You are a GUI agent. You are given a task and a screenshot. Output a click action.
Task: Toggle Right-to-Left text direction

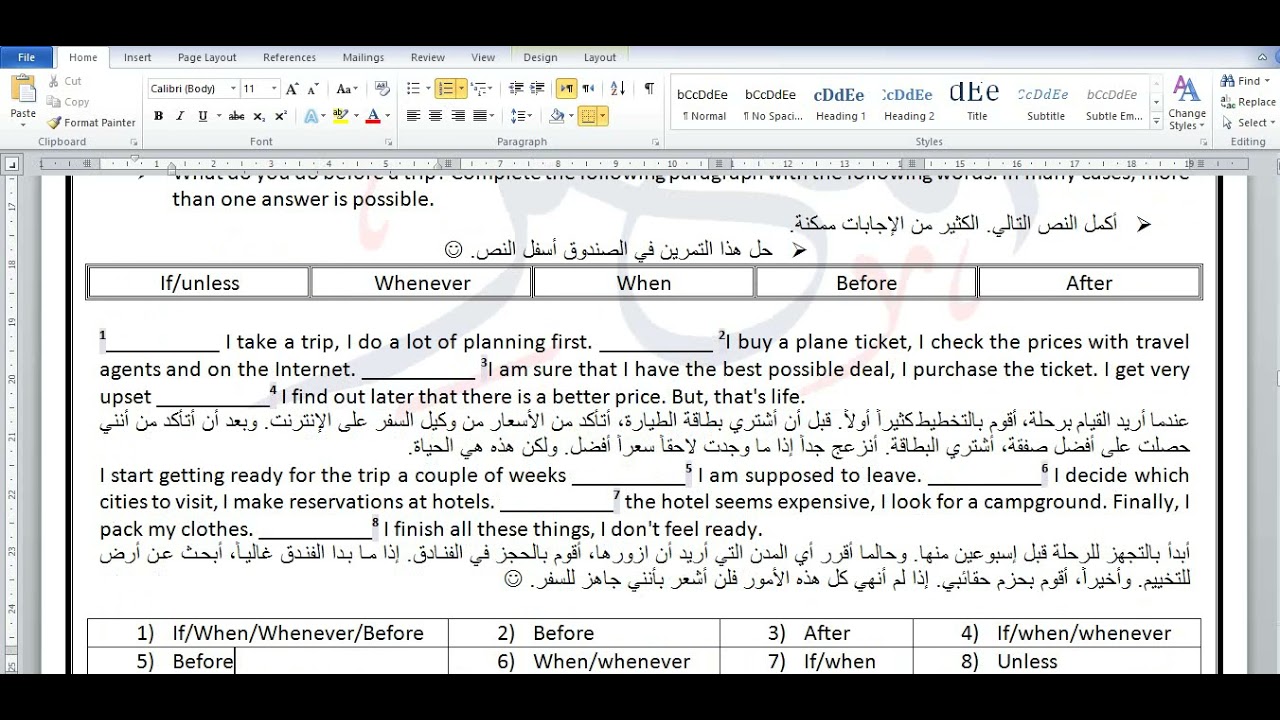588,89
